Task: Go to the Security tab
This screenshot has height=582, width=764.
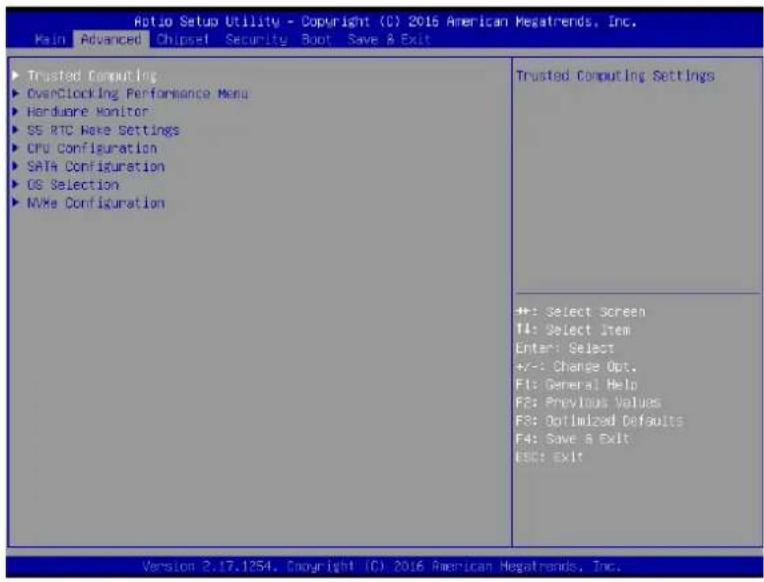Action: (256, 39)
